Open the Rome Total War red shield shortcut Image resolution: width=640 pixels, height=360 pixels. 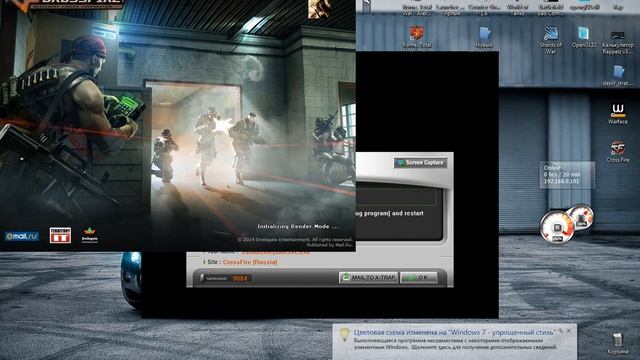tap(417, 37)
